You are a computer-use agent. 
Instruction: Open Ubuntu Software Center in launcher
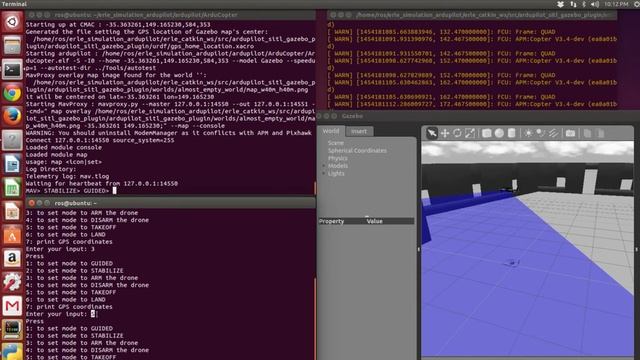pos(12,235)
